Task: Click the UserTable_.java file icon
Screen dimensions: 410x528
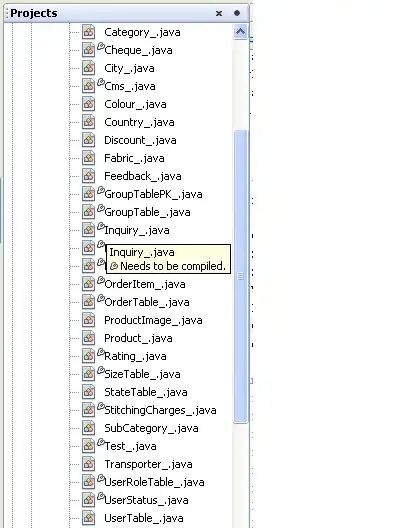Action: coord(89,518)
